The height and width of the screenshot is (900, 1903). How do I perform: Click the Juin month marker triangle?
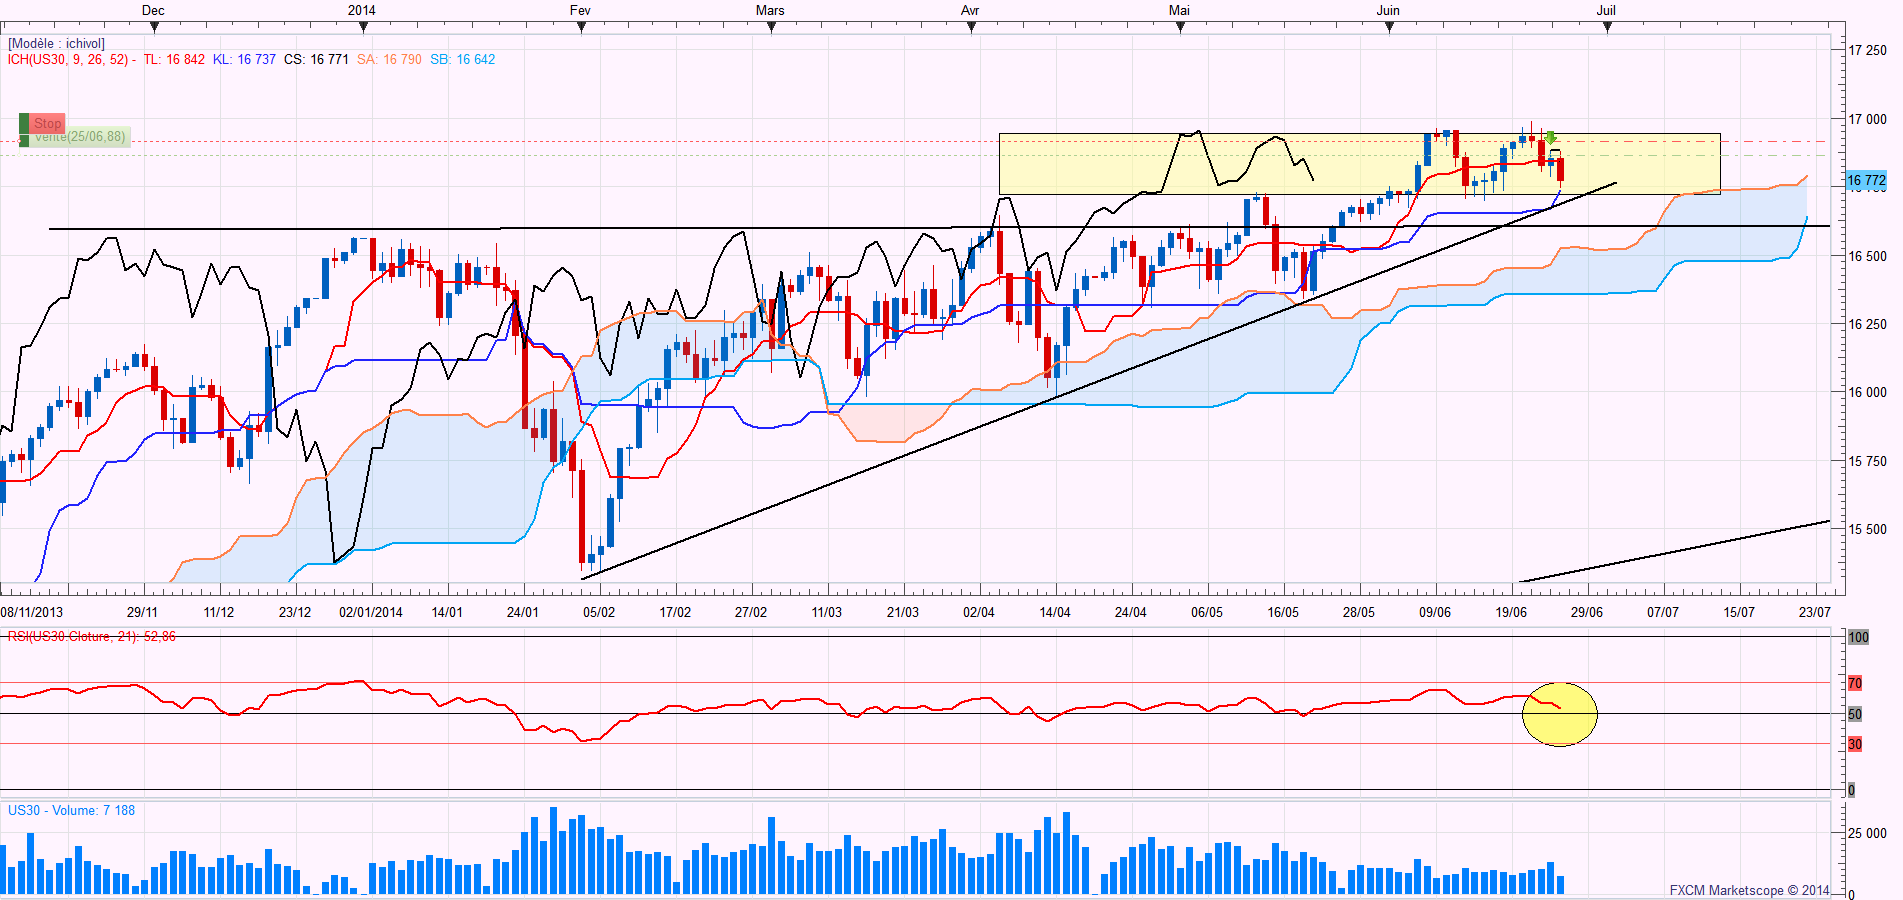tap(1389, 28)
